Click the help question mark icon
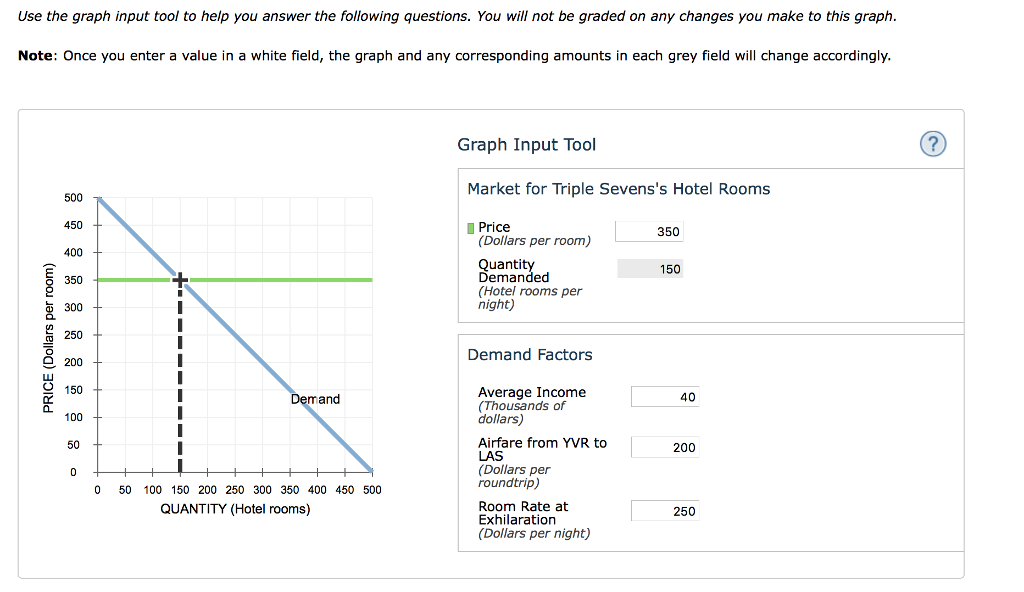This screenshot has height=592, width=1024. [932, 144]
